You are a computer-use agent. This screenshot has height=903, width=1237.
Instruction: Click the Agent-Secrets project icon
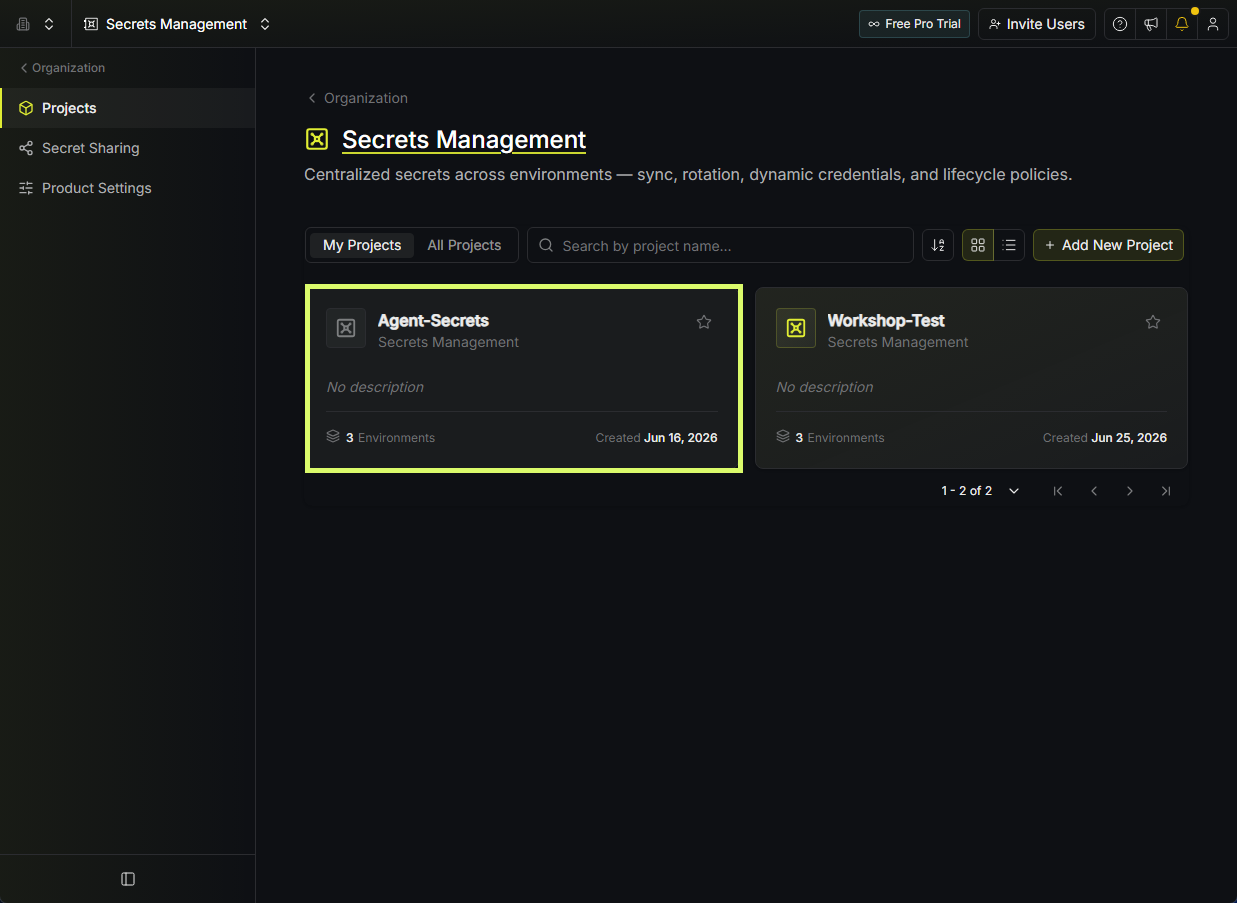point(346,328)
